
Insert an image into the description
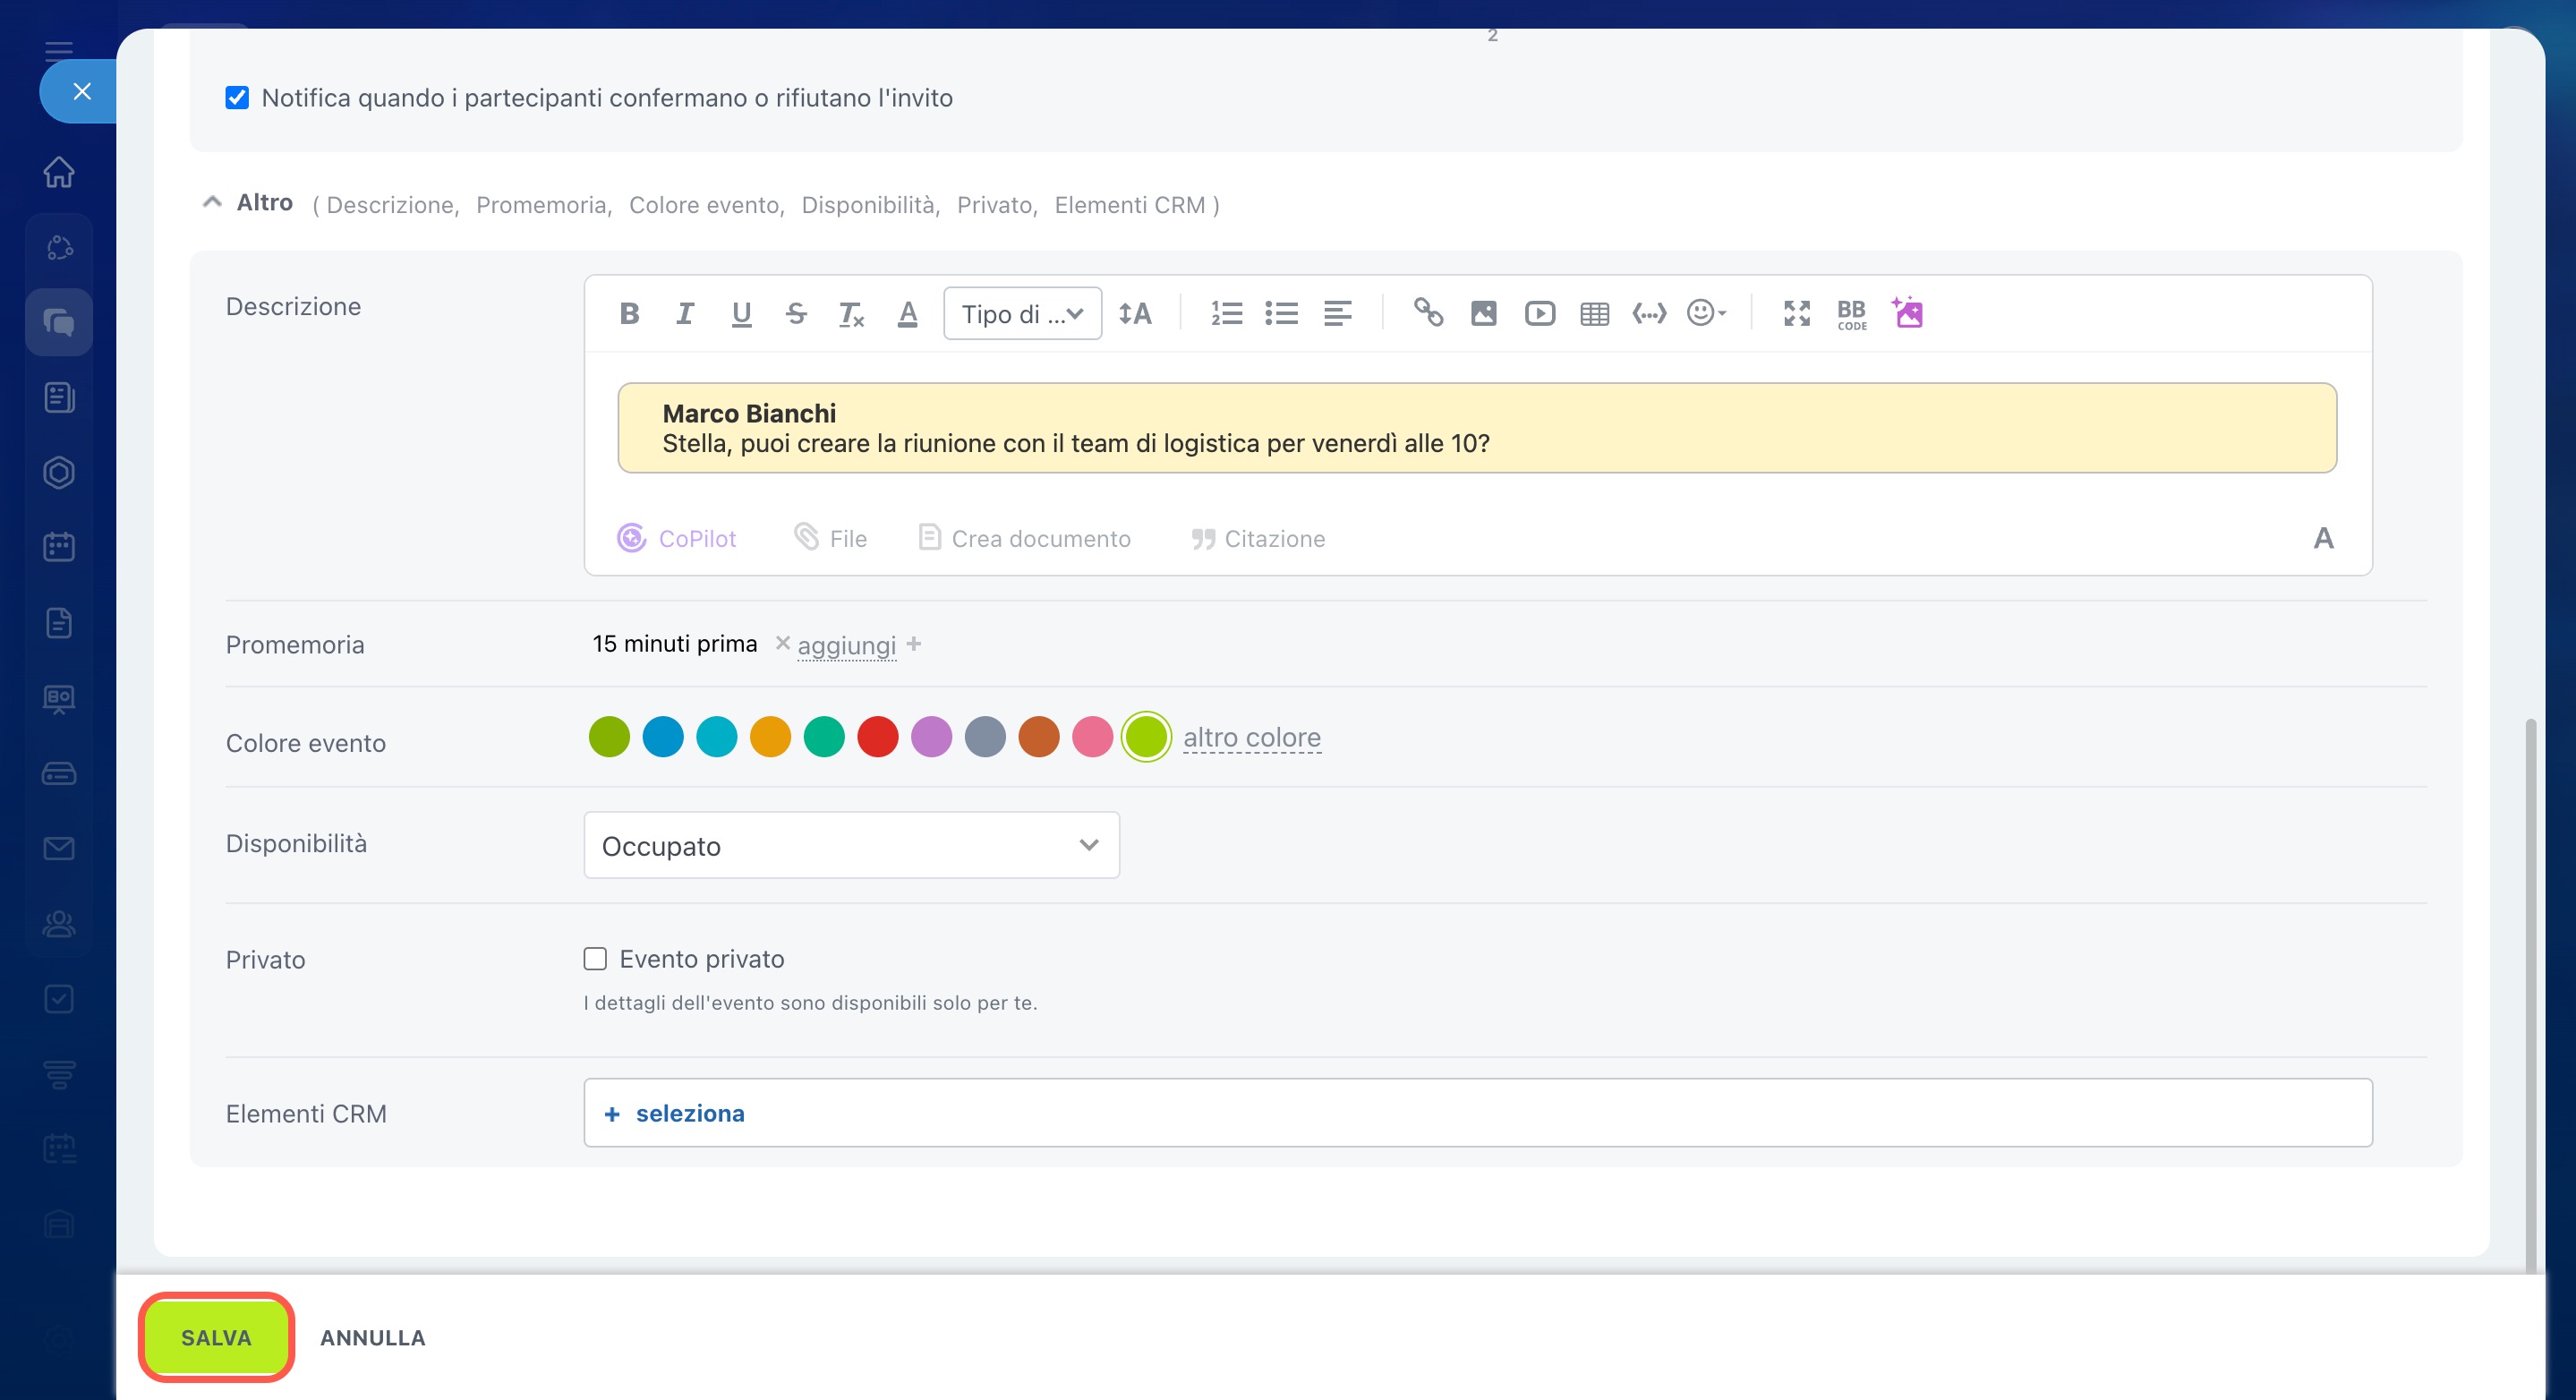click(x=1484, y=314)
